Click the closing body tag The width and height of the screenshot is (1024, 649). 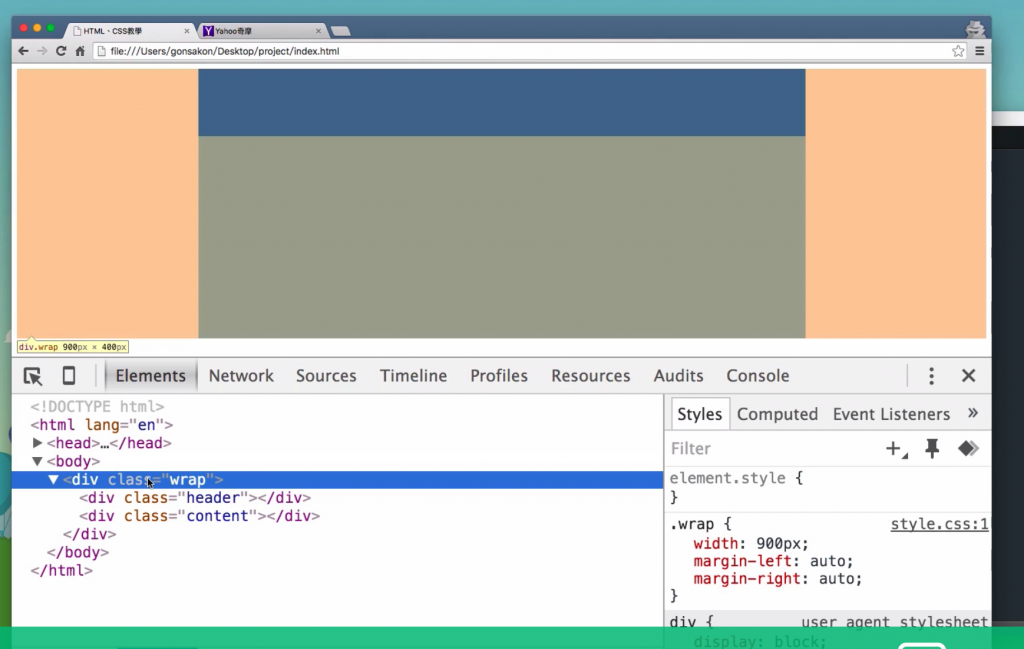pyautogui.click(x=78, y=552)
